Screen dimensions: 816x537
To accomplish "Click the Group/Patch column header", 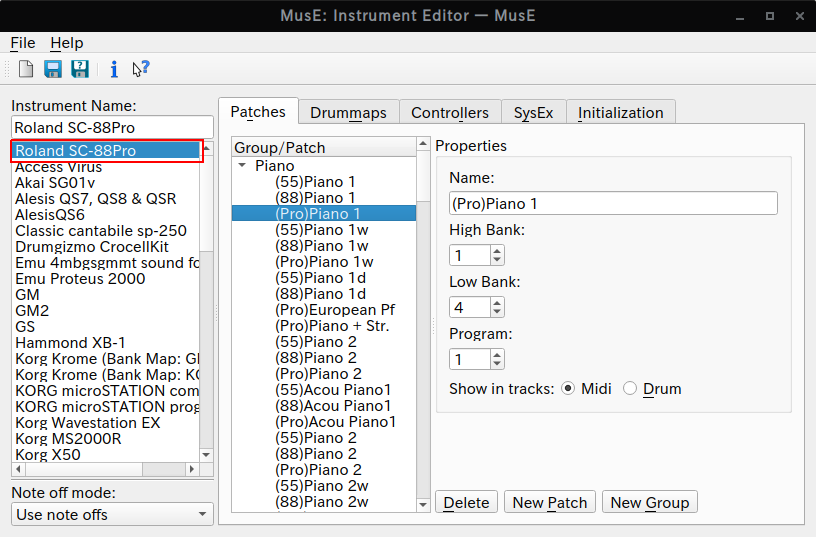I will [324, 147].
